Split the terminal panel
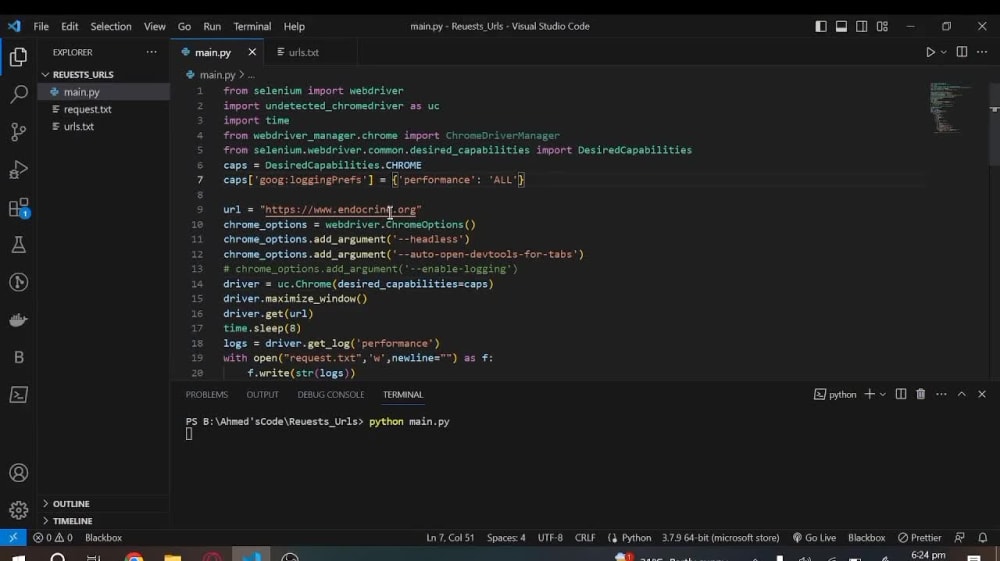This screenshot has width=1000, height=561. click(901, 395)
